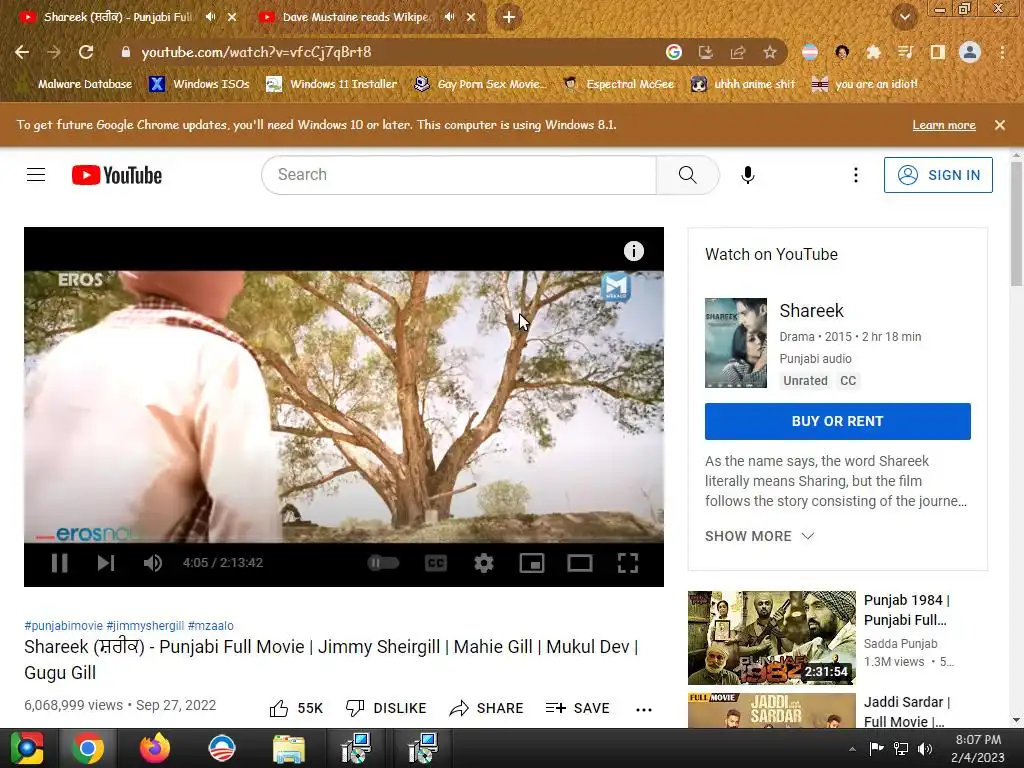Click Learn more in update notice
1024x768 pixels.
click(944, 125)
